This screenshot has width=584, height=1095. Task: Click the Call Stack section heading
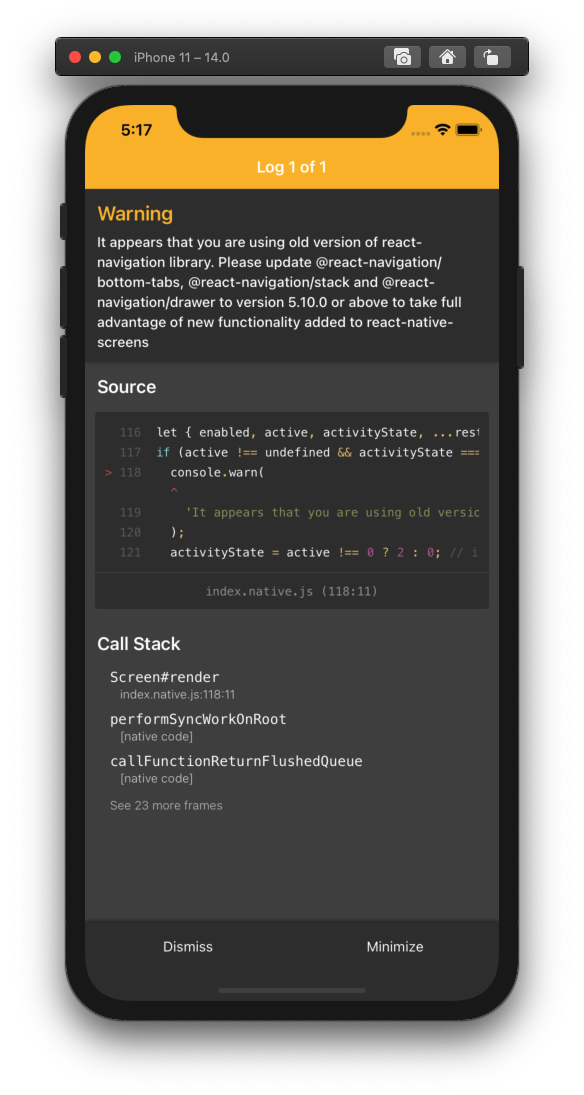138,644
